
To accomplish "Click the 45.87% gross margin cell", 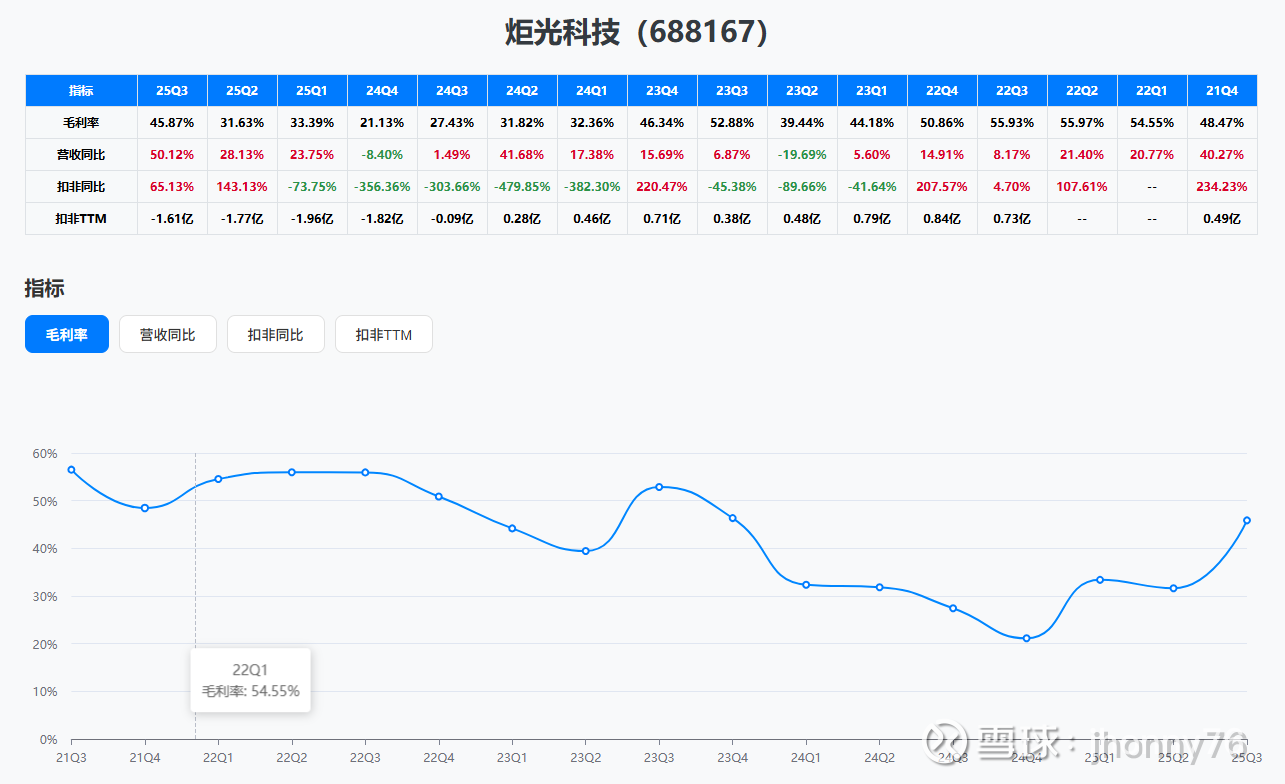I will 172,123.
